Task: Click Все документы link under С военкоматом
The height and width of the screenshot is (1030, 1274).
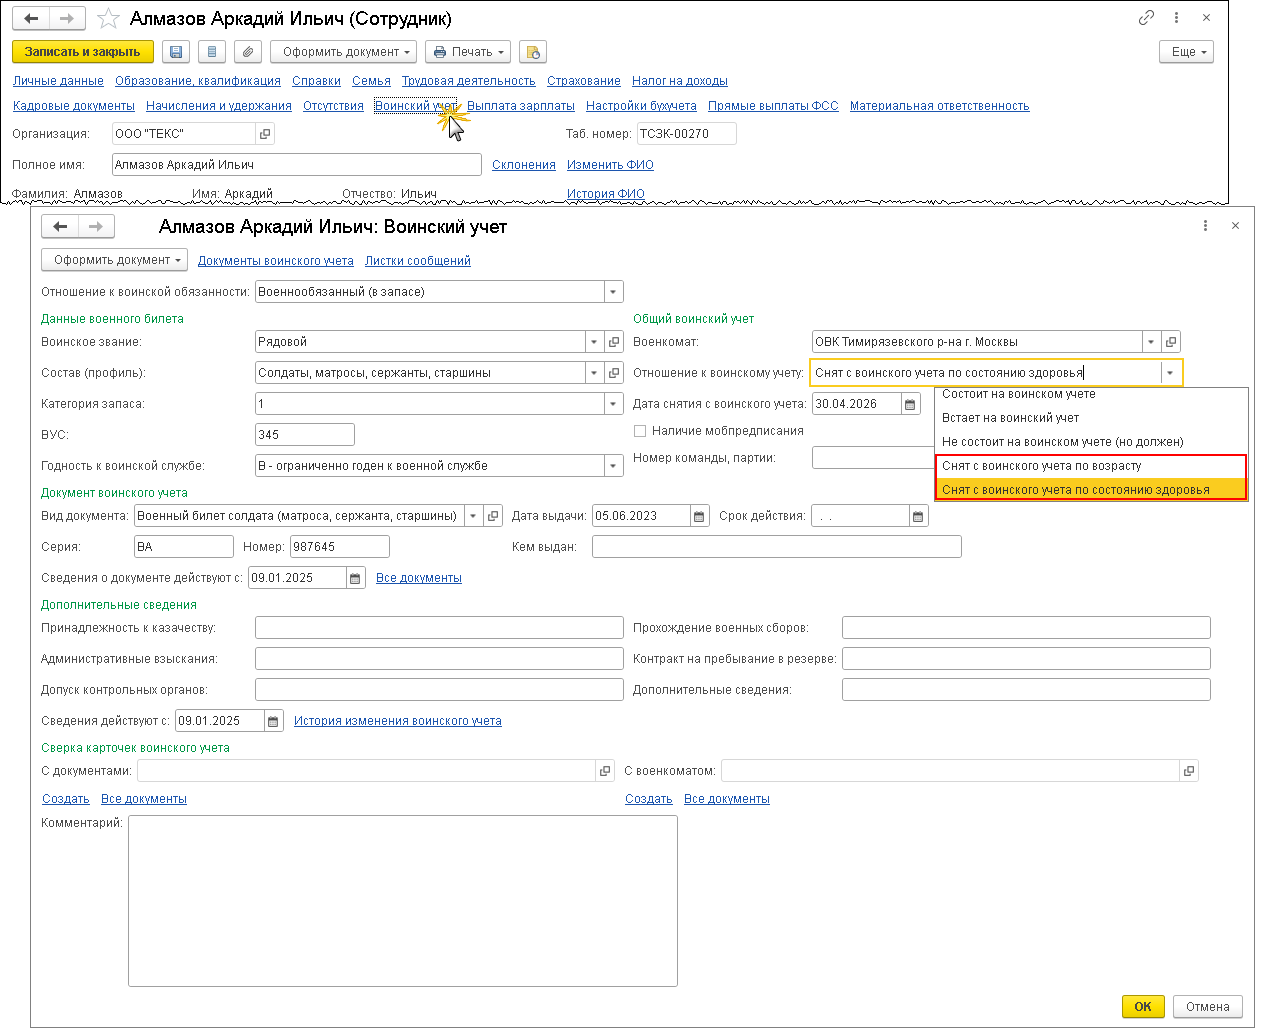Action: coord(727,799)
